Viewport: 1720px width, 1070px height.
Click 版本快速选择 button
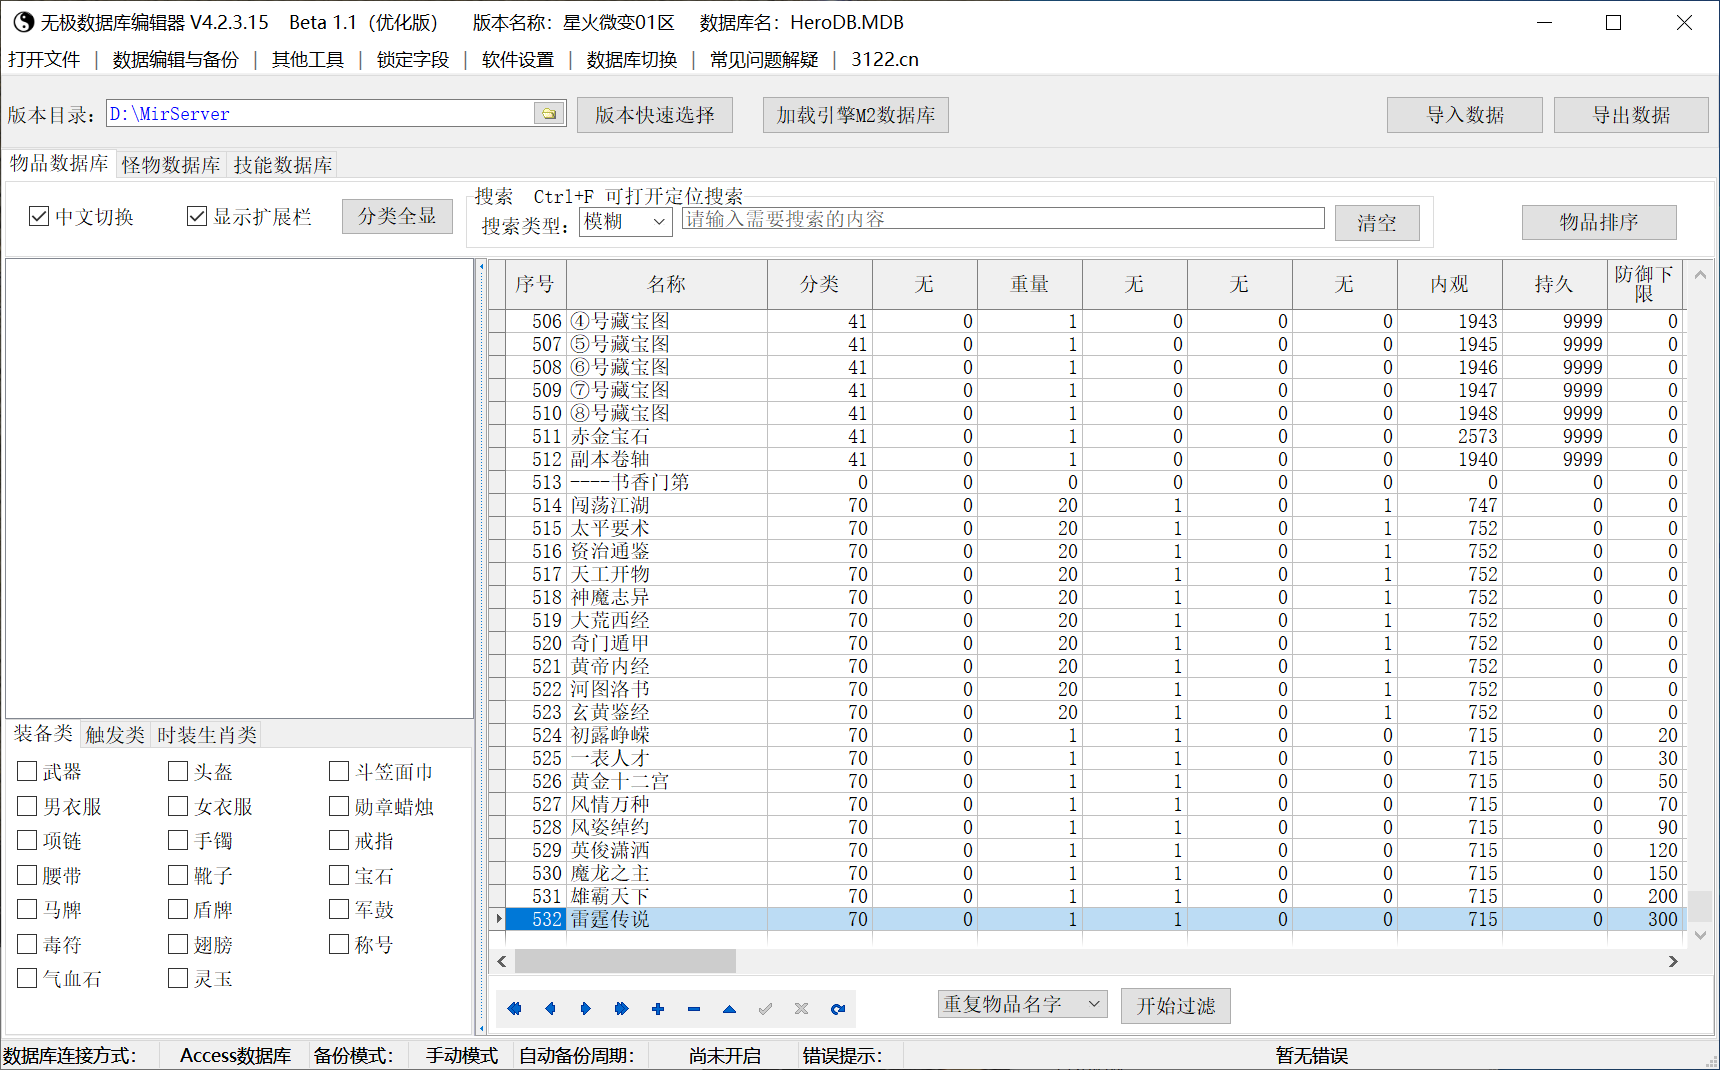point(655,115)
